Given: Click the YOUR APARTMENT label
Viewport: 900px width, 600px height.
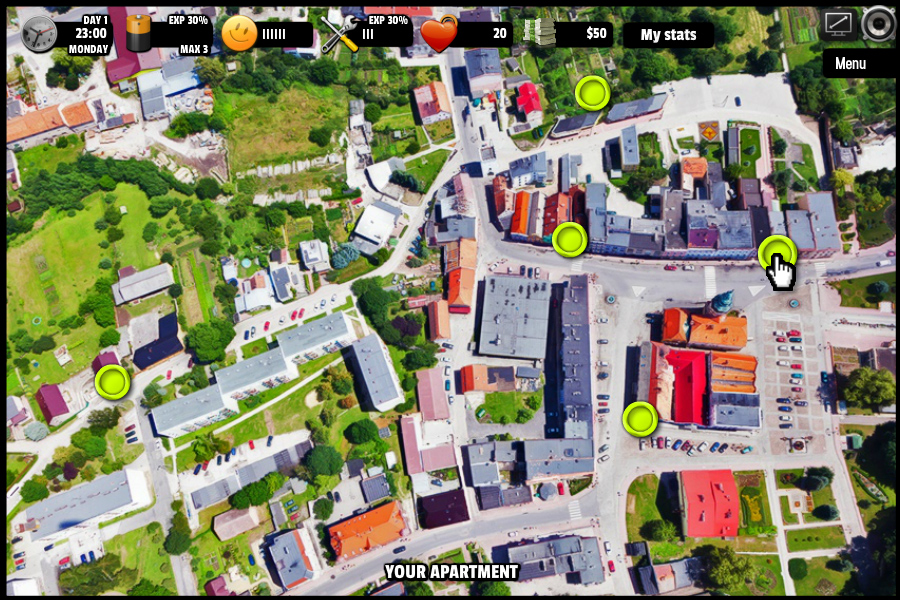Looking at the screenshot, I should point(452,572).
